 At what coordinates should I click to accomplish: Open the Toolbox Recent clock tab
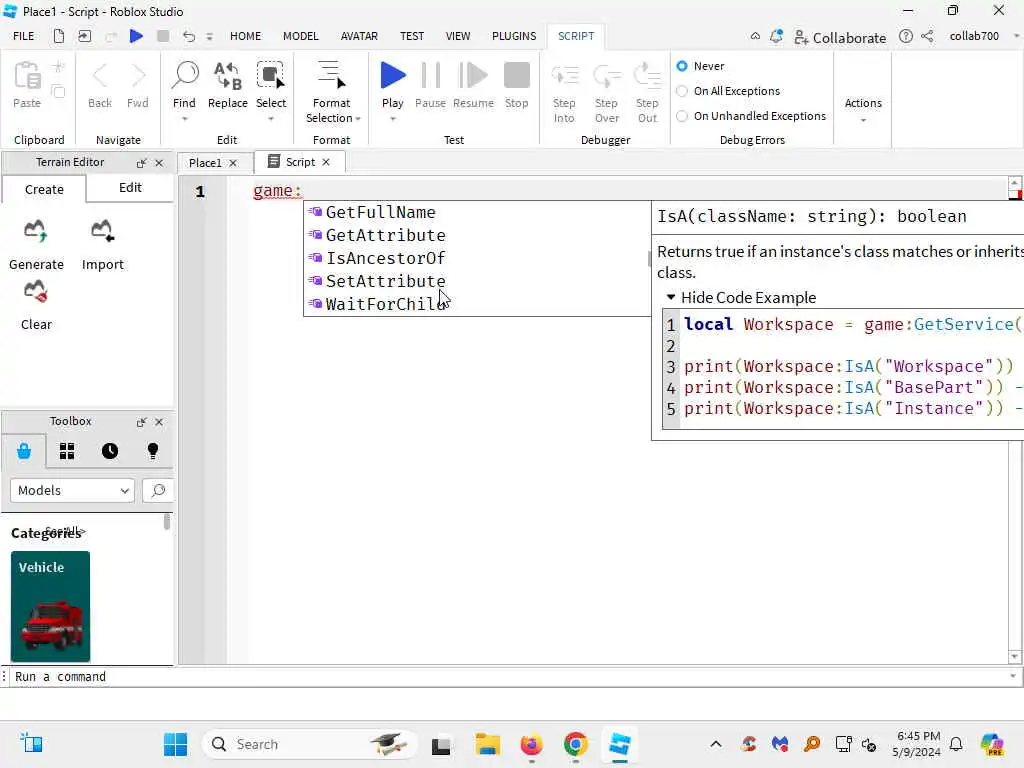point(110,451)
